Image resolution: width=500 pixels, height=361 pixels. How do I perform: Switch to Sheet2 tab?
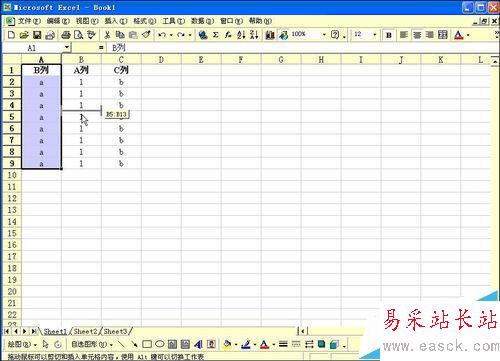(x=85, y=331)
